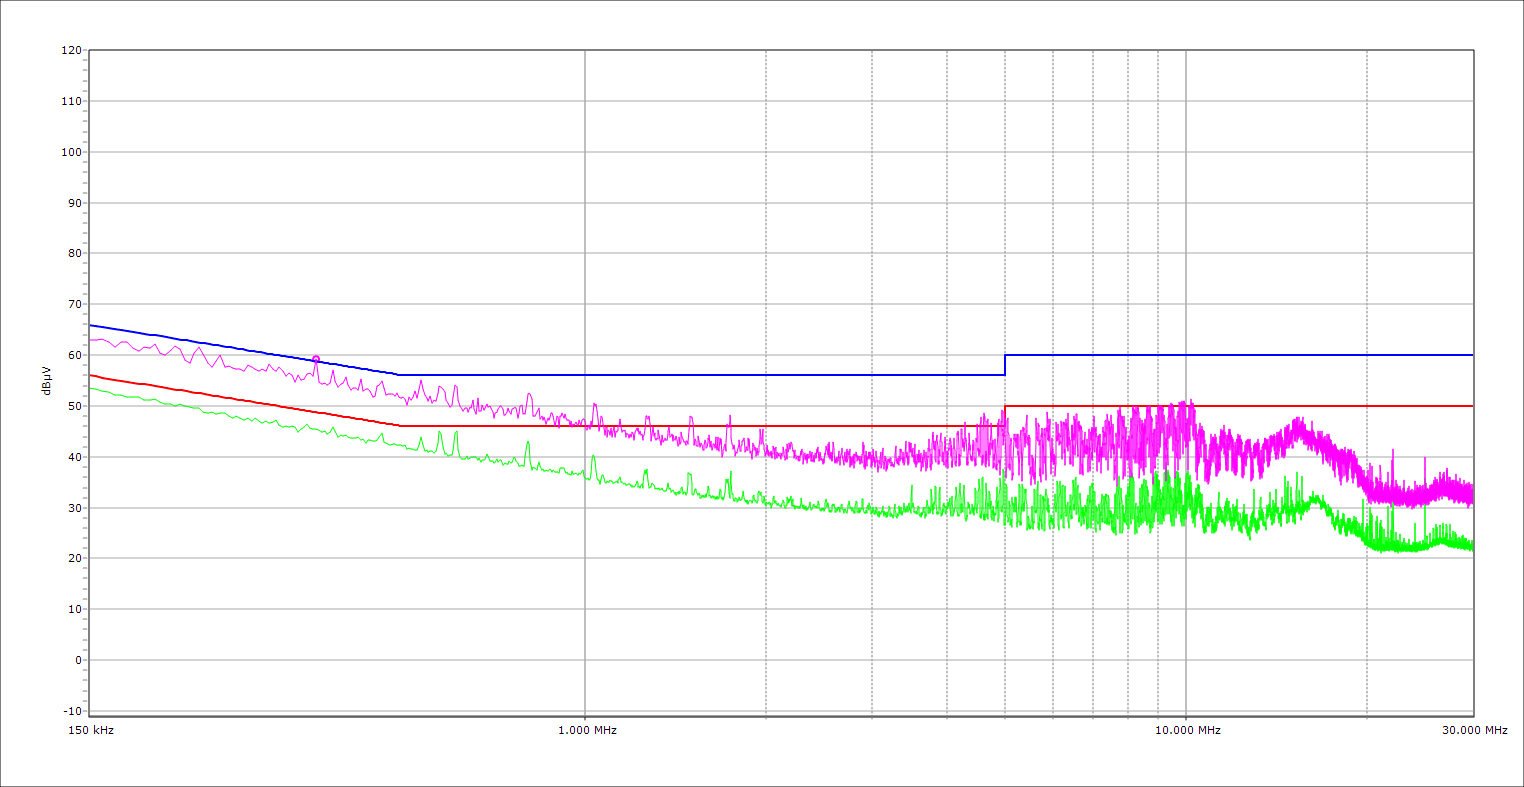
Task: Click the -10 label on the y-axis
Action: (x=71, y=711)
